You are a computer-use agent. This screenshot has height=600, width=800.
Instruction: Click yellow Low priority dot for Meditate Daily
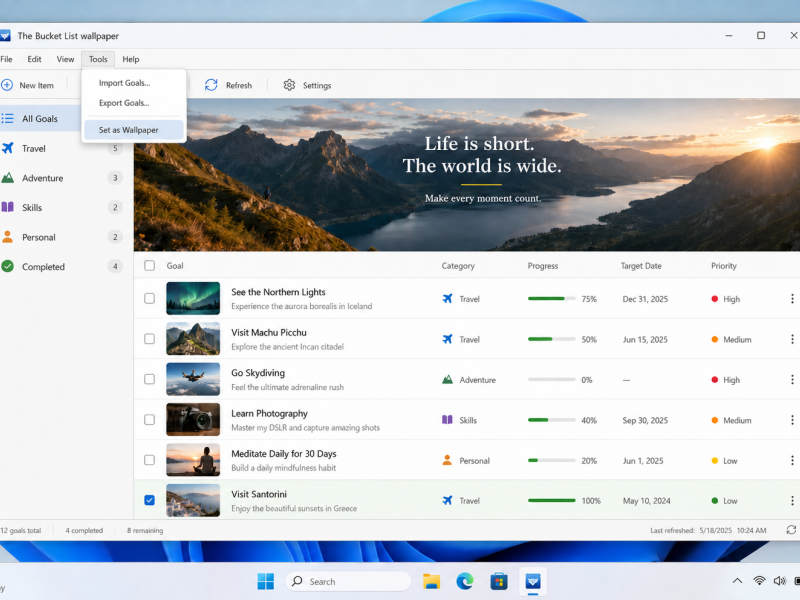(715, 461)
